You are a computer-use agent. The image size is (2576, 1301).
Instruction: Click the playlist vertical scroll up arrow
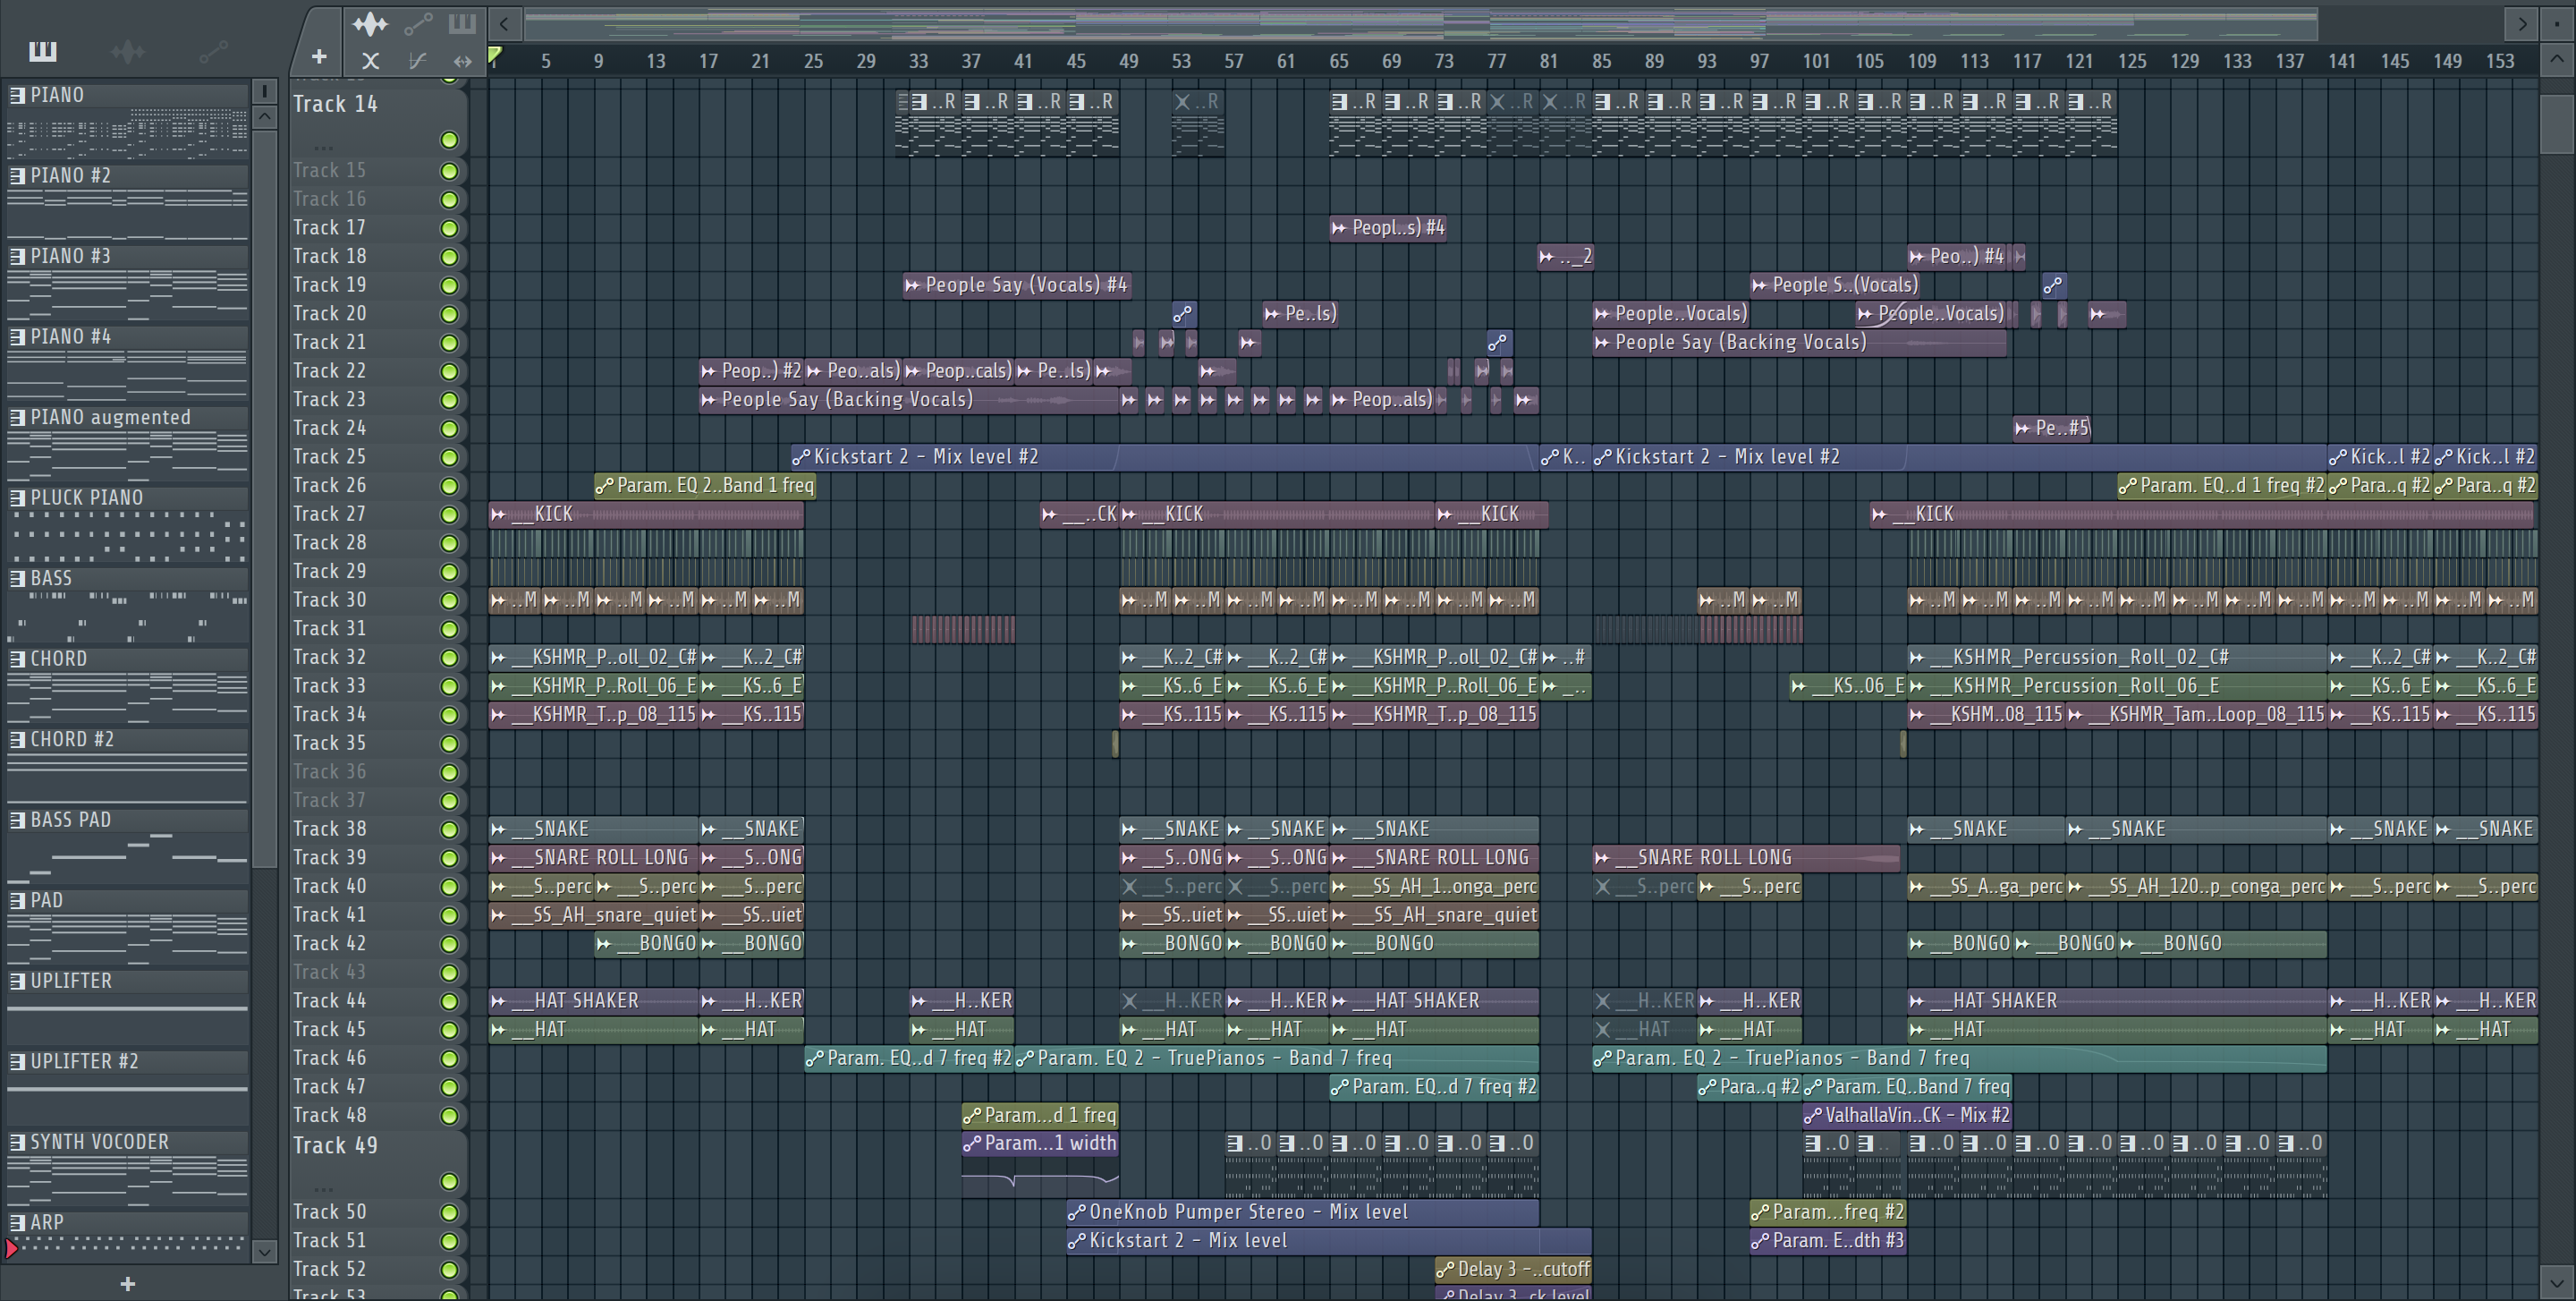(2556, 60)
